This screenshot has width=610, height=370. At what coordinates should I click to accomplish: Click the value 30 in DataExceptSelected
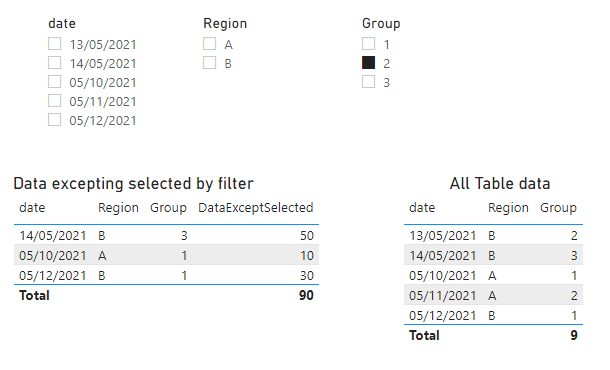[x=307, y=276]
